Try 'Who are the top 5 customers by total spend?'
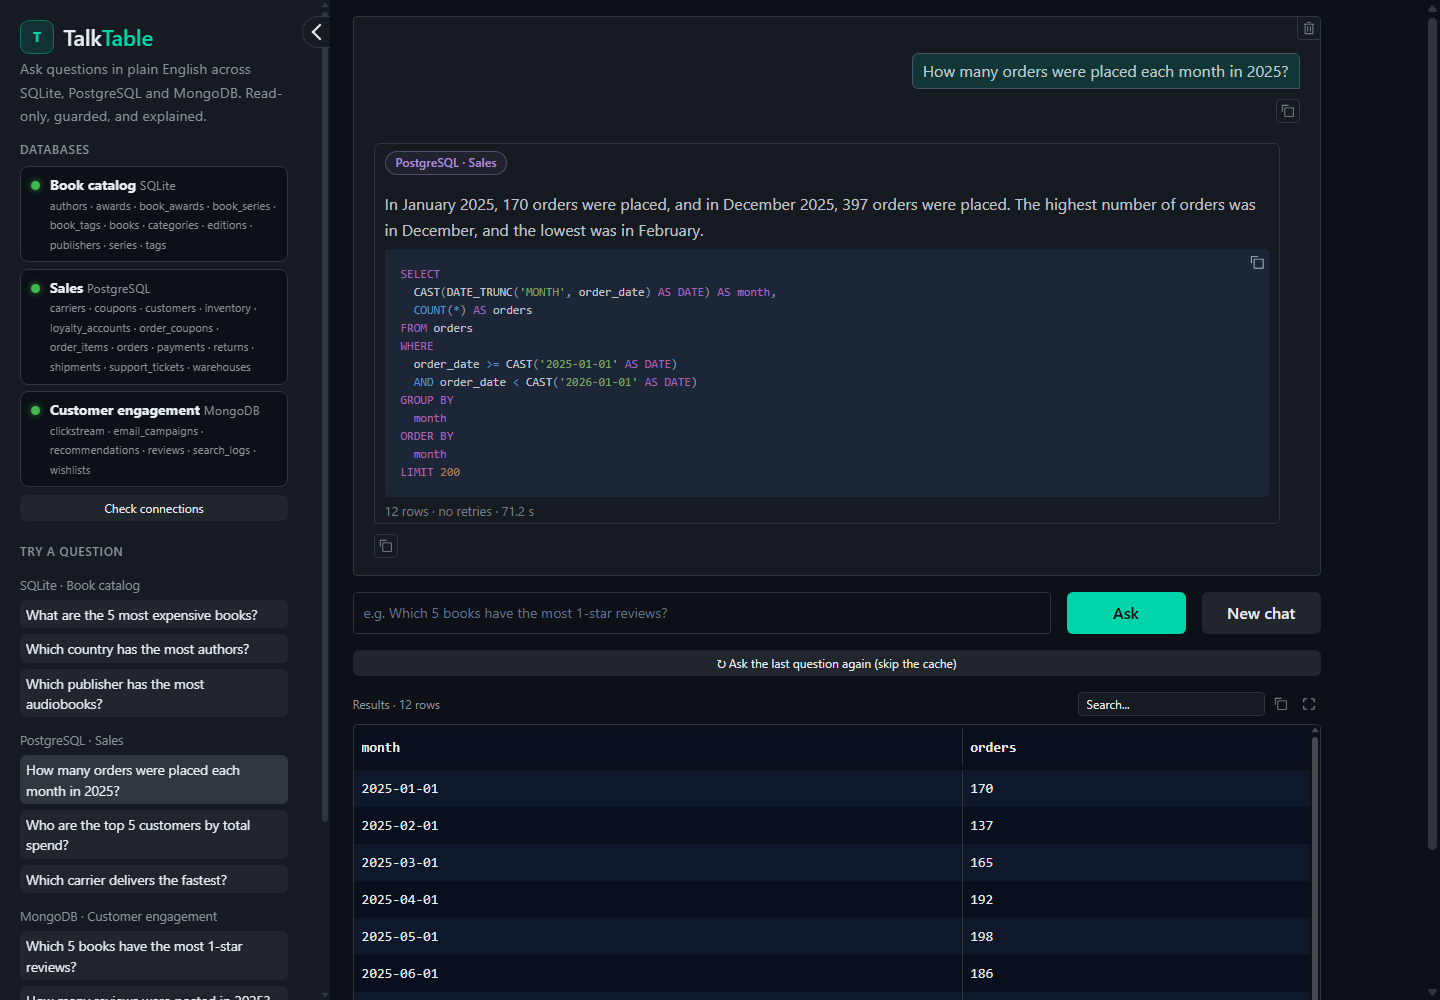 click(x=154, y=835)
